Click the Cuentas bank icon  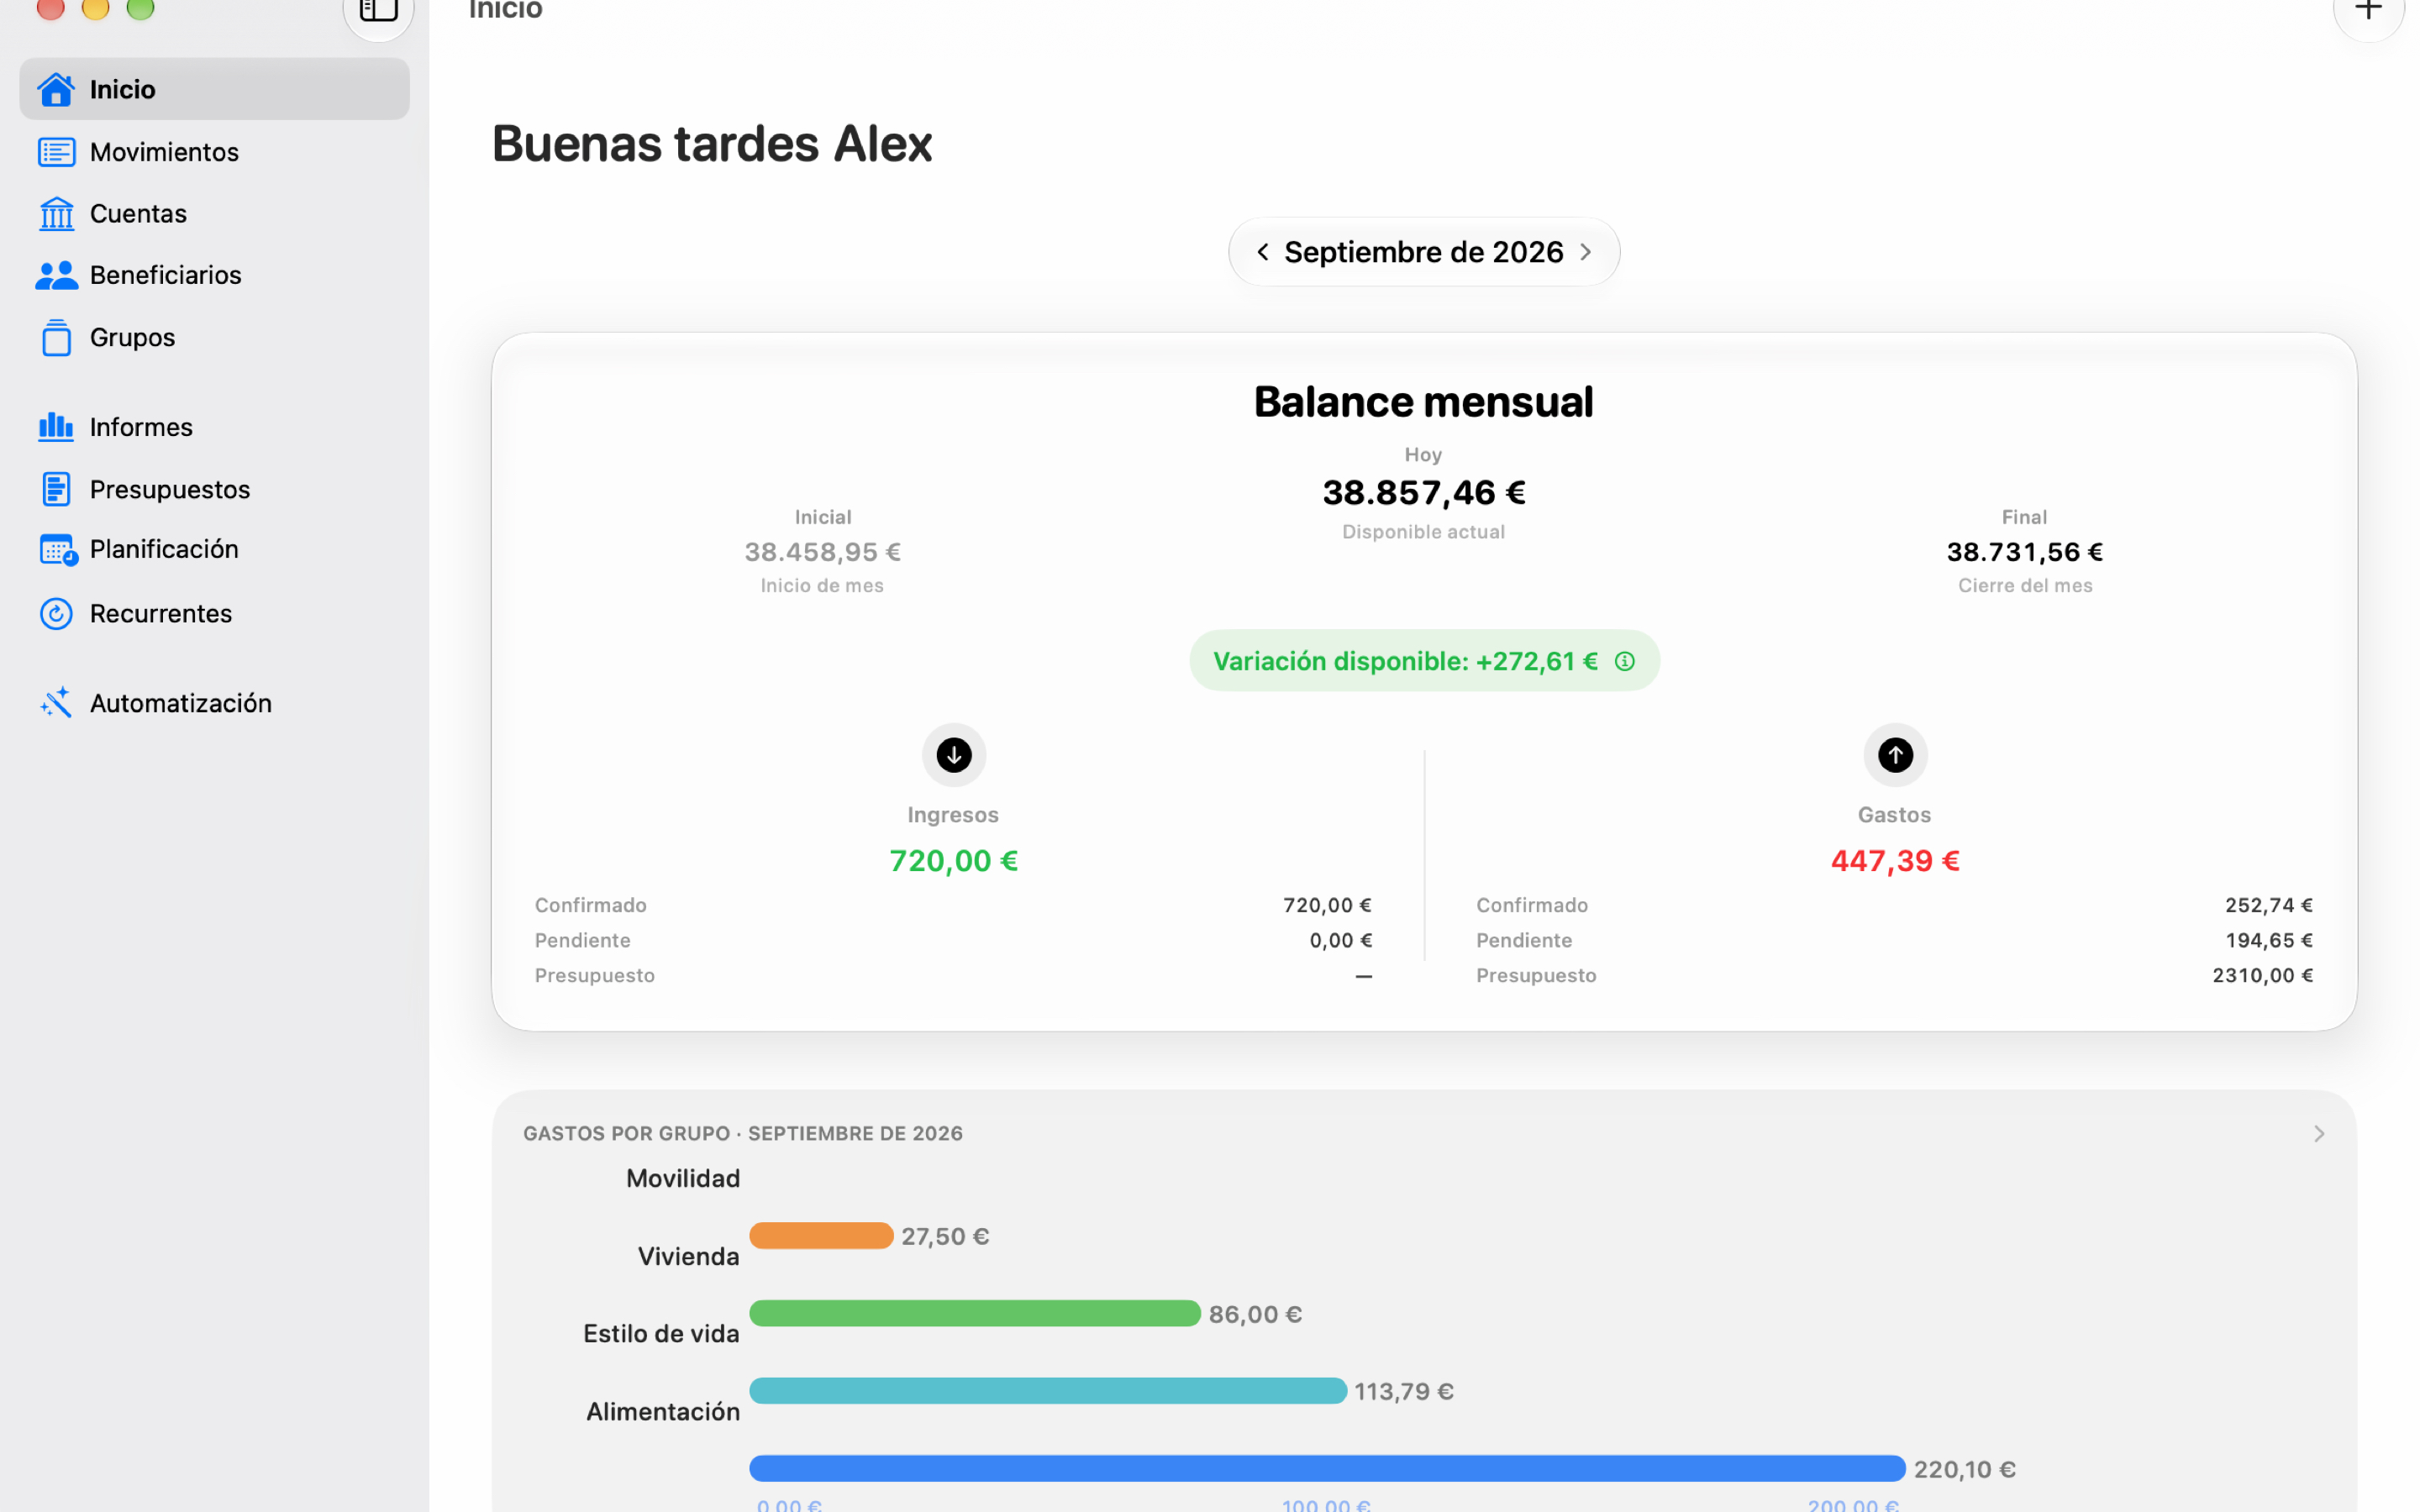pyautogui.click(x=56, y=213)
